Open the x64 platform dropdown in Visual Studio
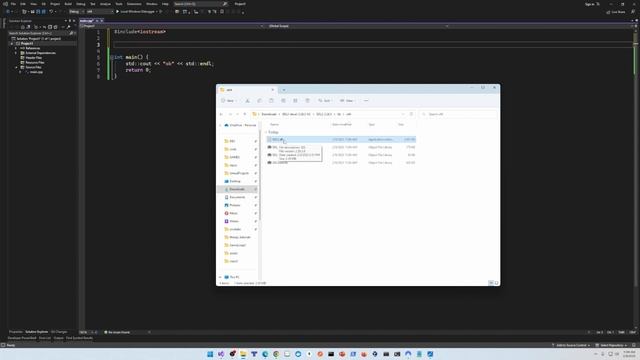The height and width of the screenshot is (360, 640). click(x=100, y=12)
